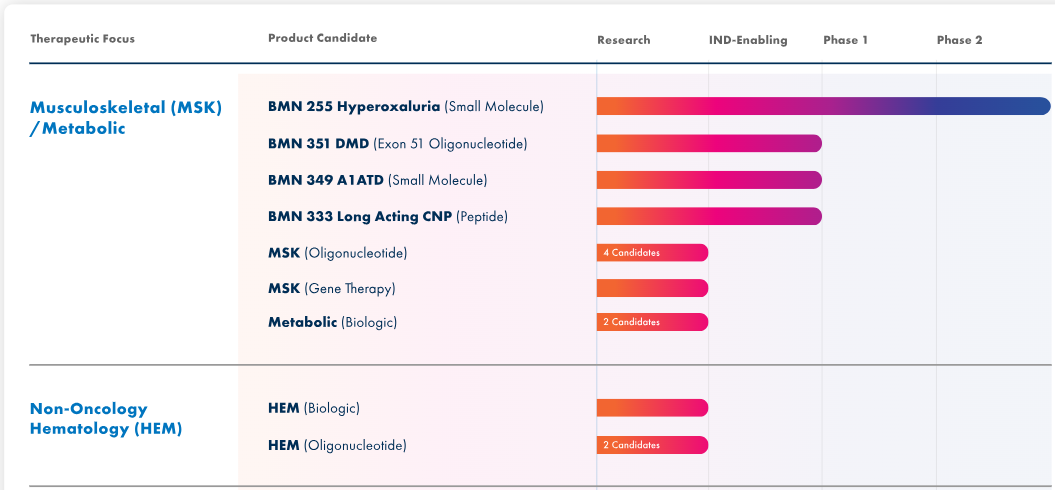Click the HEM Oligonucleotide 2 Candidates bar
This screenshot has height=490, width=1055.
coord(652,445)
